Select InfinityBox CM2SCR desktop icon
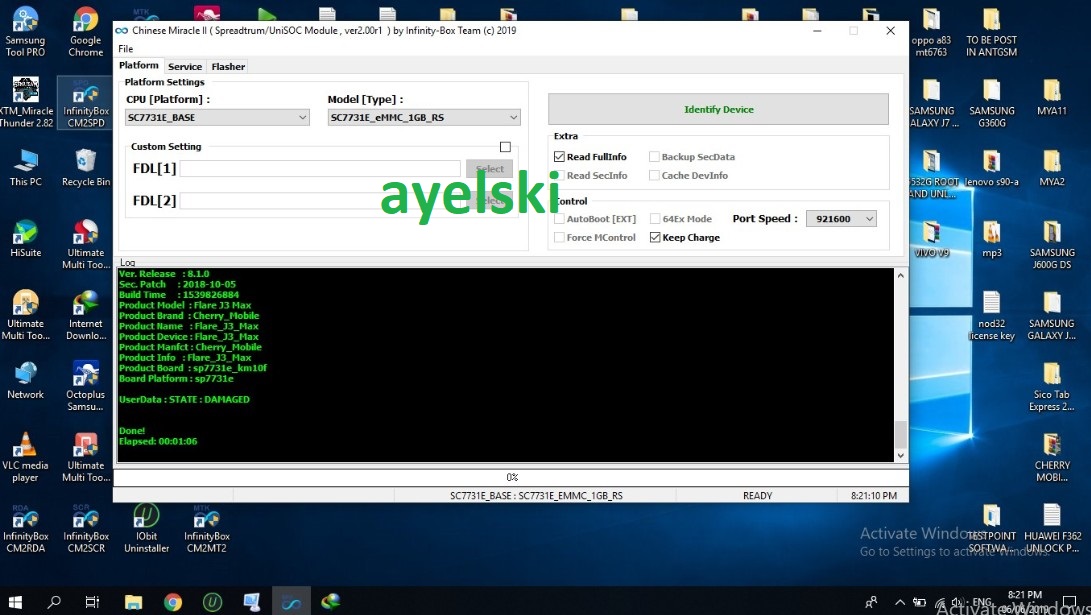The width and height of the screenshot is (1091, 615). coord(86,528)
